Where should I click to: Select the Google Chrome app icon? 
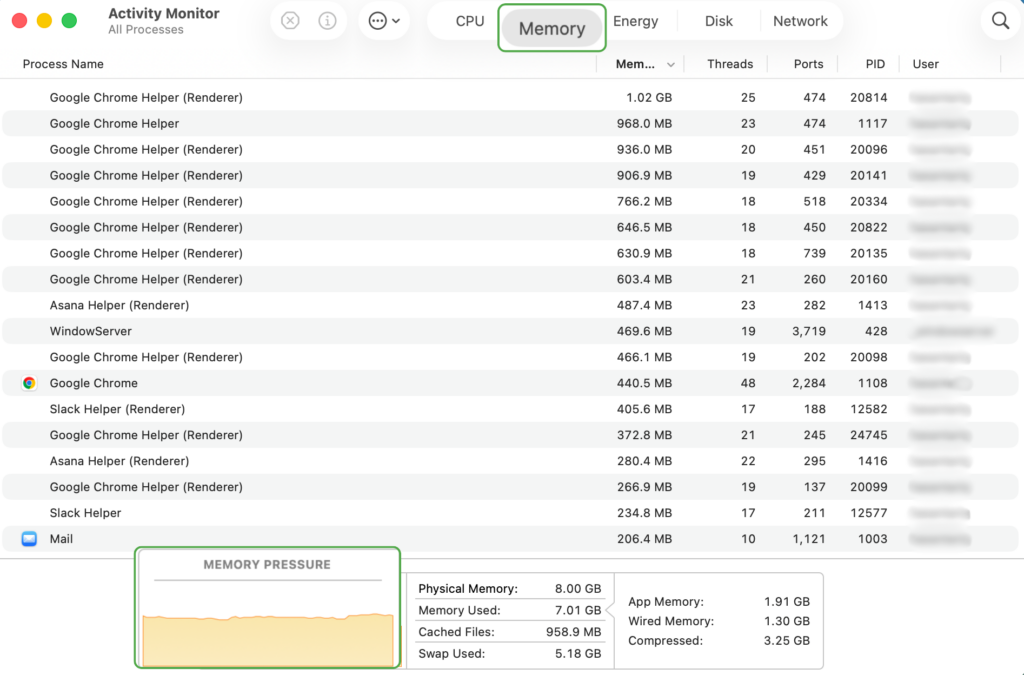tap(29, 383)
